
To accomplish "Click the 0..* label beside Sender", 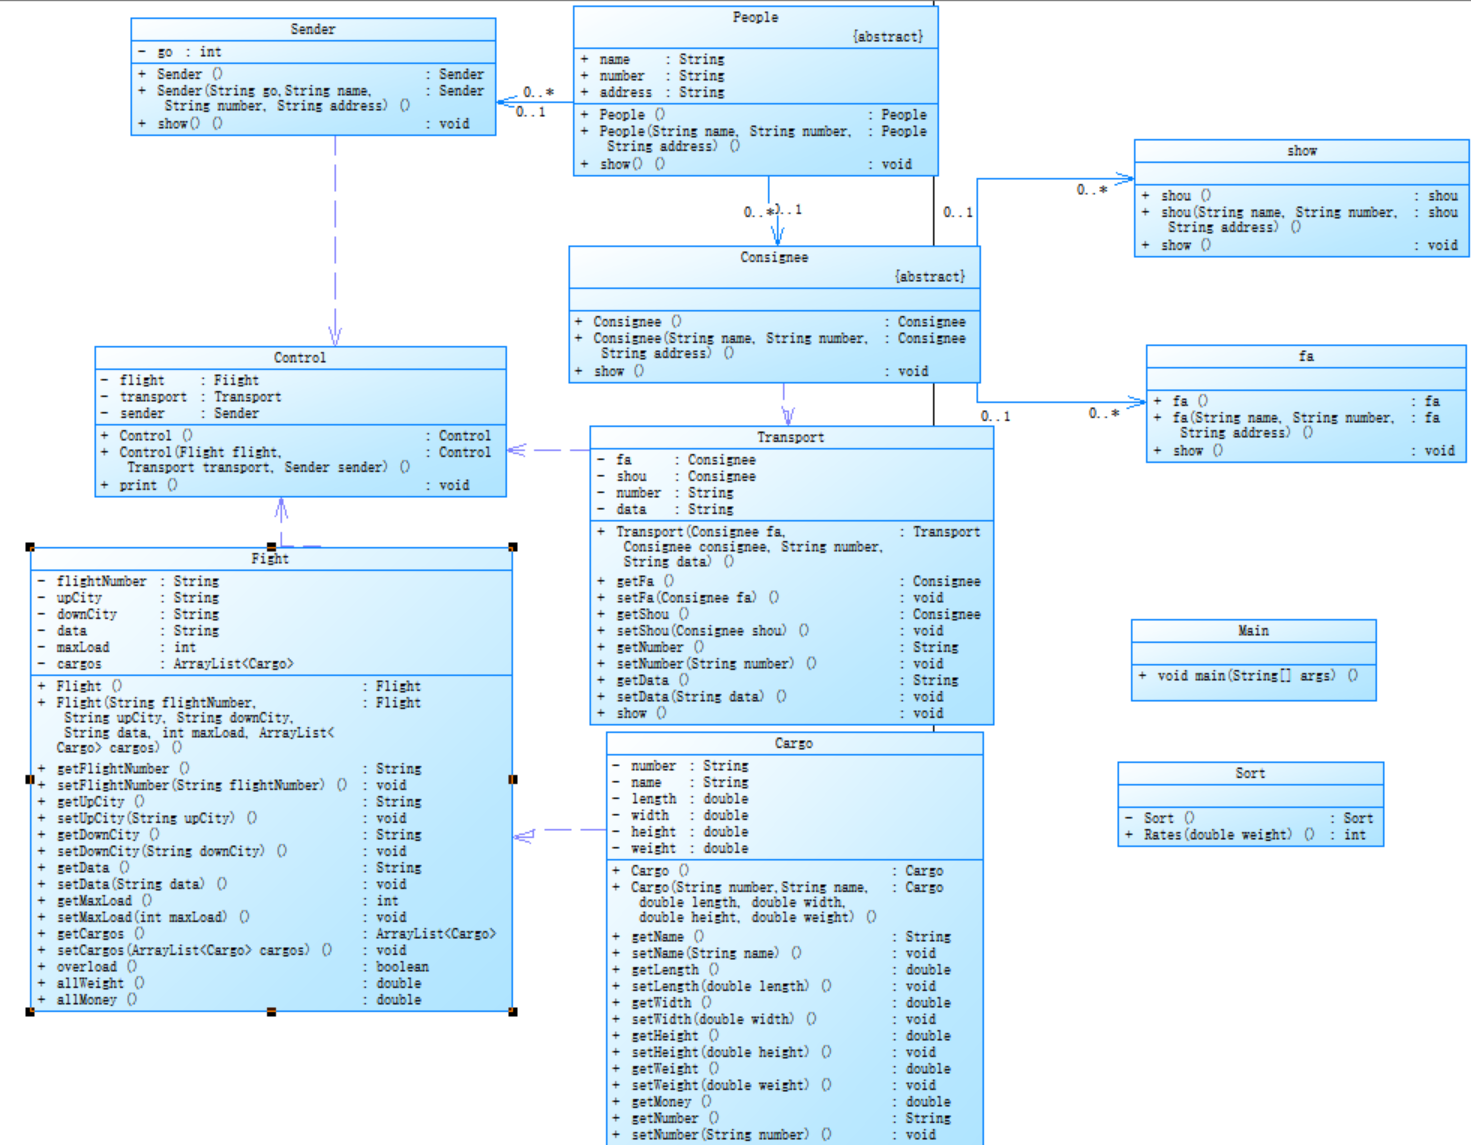I will coord(538,92).
